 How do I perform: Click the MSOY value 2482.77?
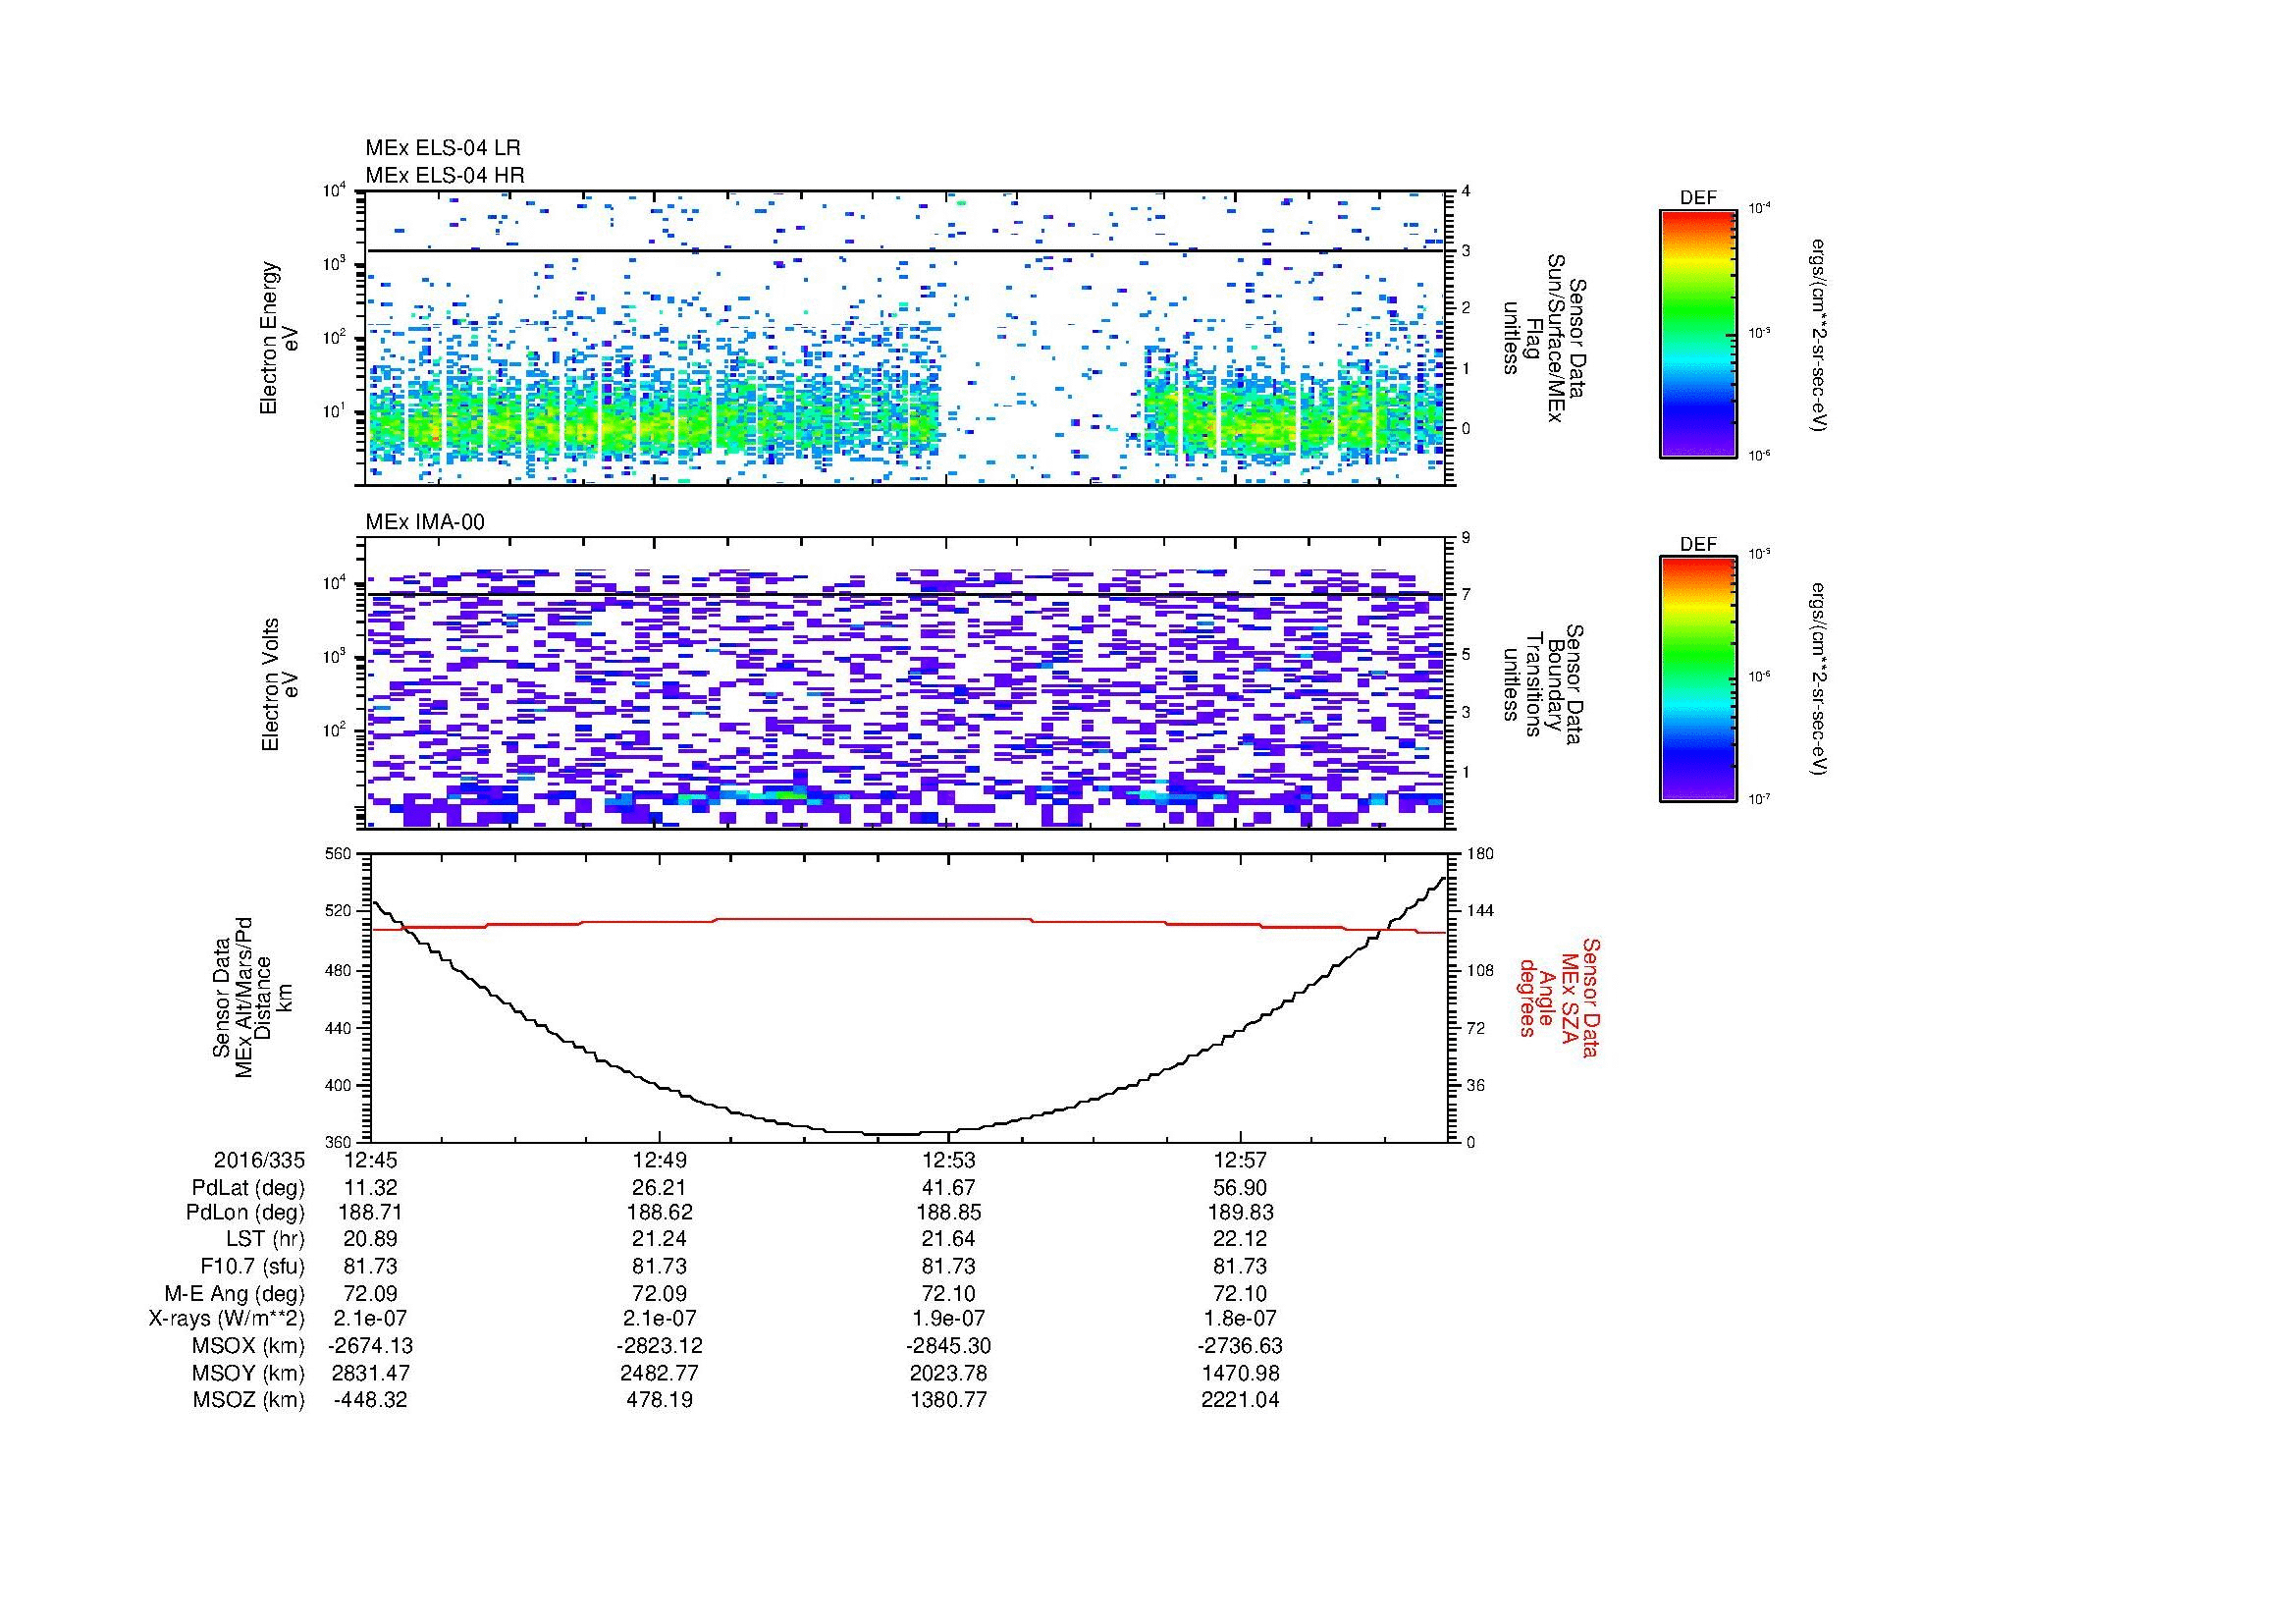(659, 1373)
